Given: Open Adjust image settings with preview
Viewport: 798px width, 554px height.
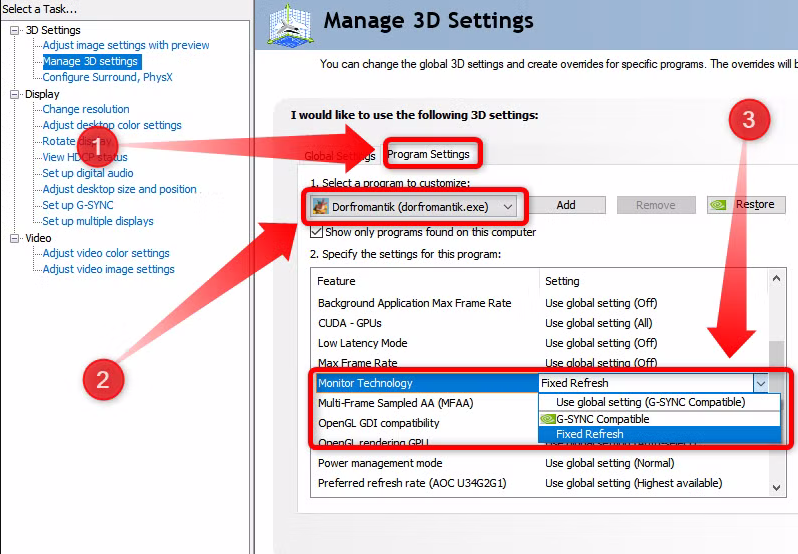Looking at the screenshot, I should coord(126,45).
